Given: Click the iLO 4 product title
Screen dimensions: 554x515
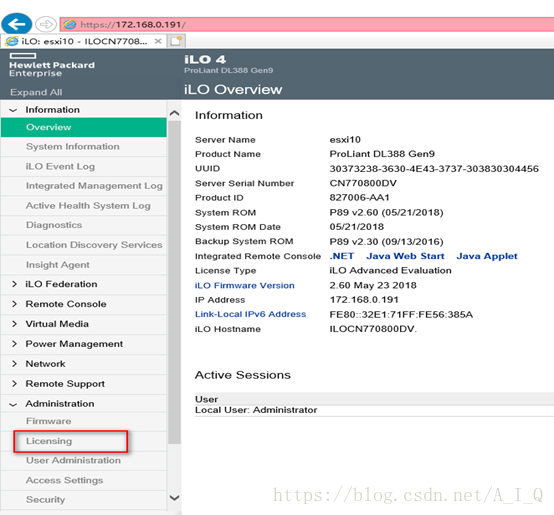Looking at the screenshot, I should coord(205,60).
